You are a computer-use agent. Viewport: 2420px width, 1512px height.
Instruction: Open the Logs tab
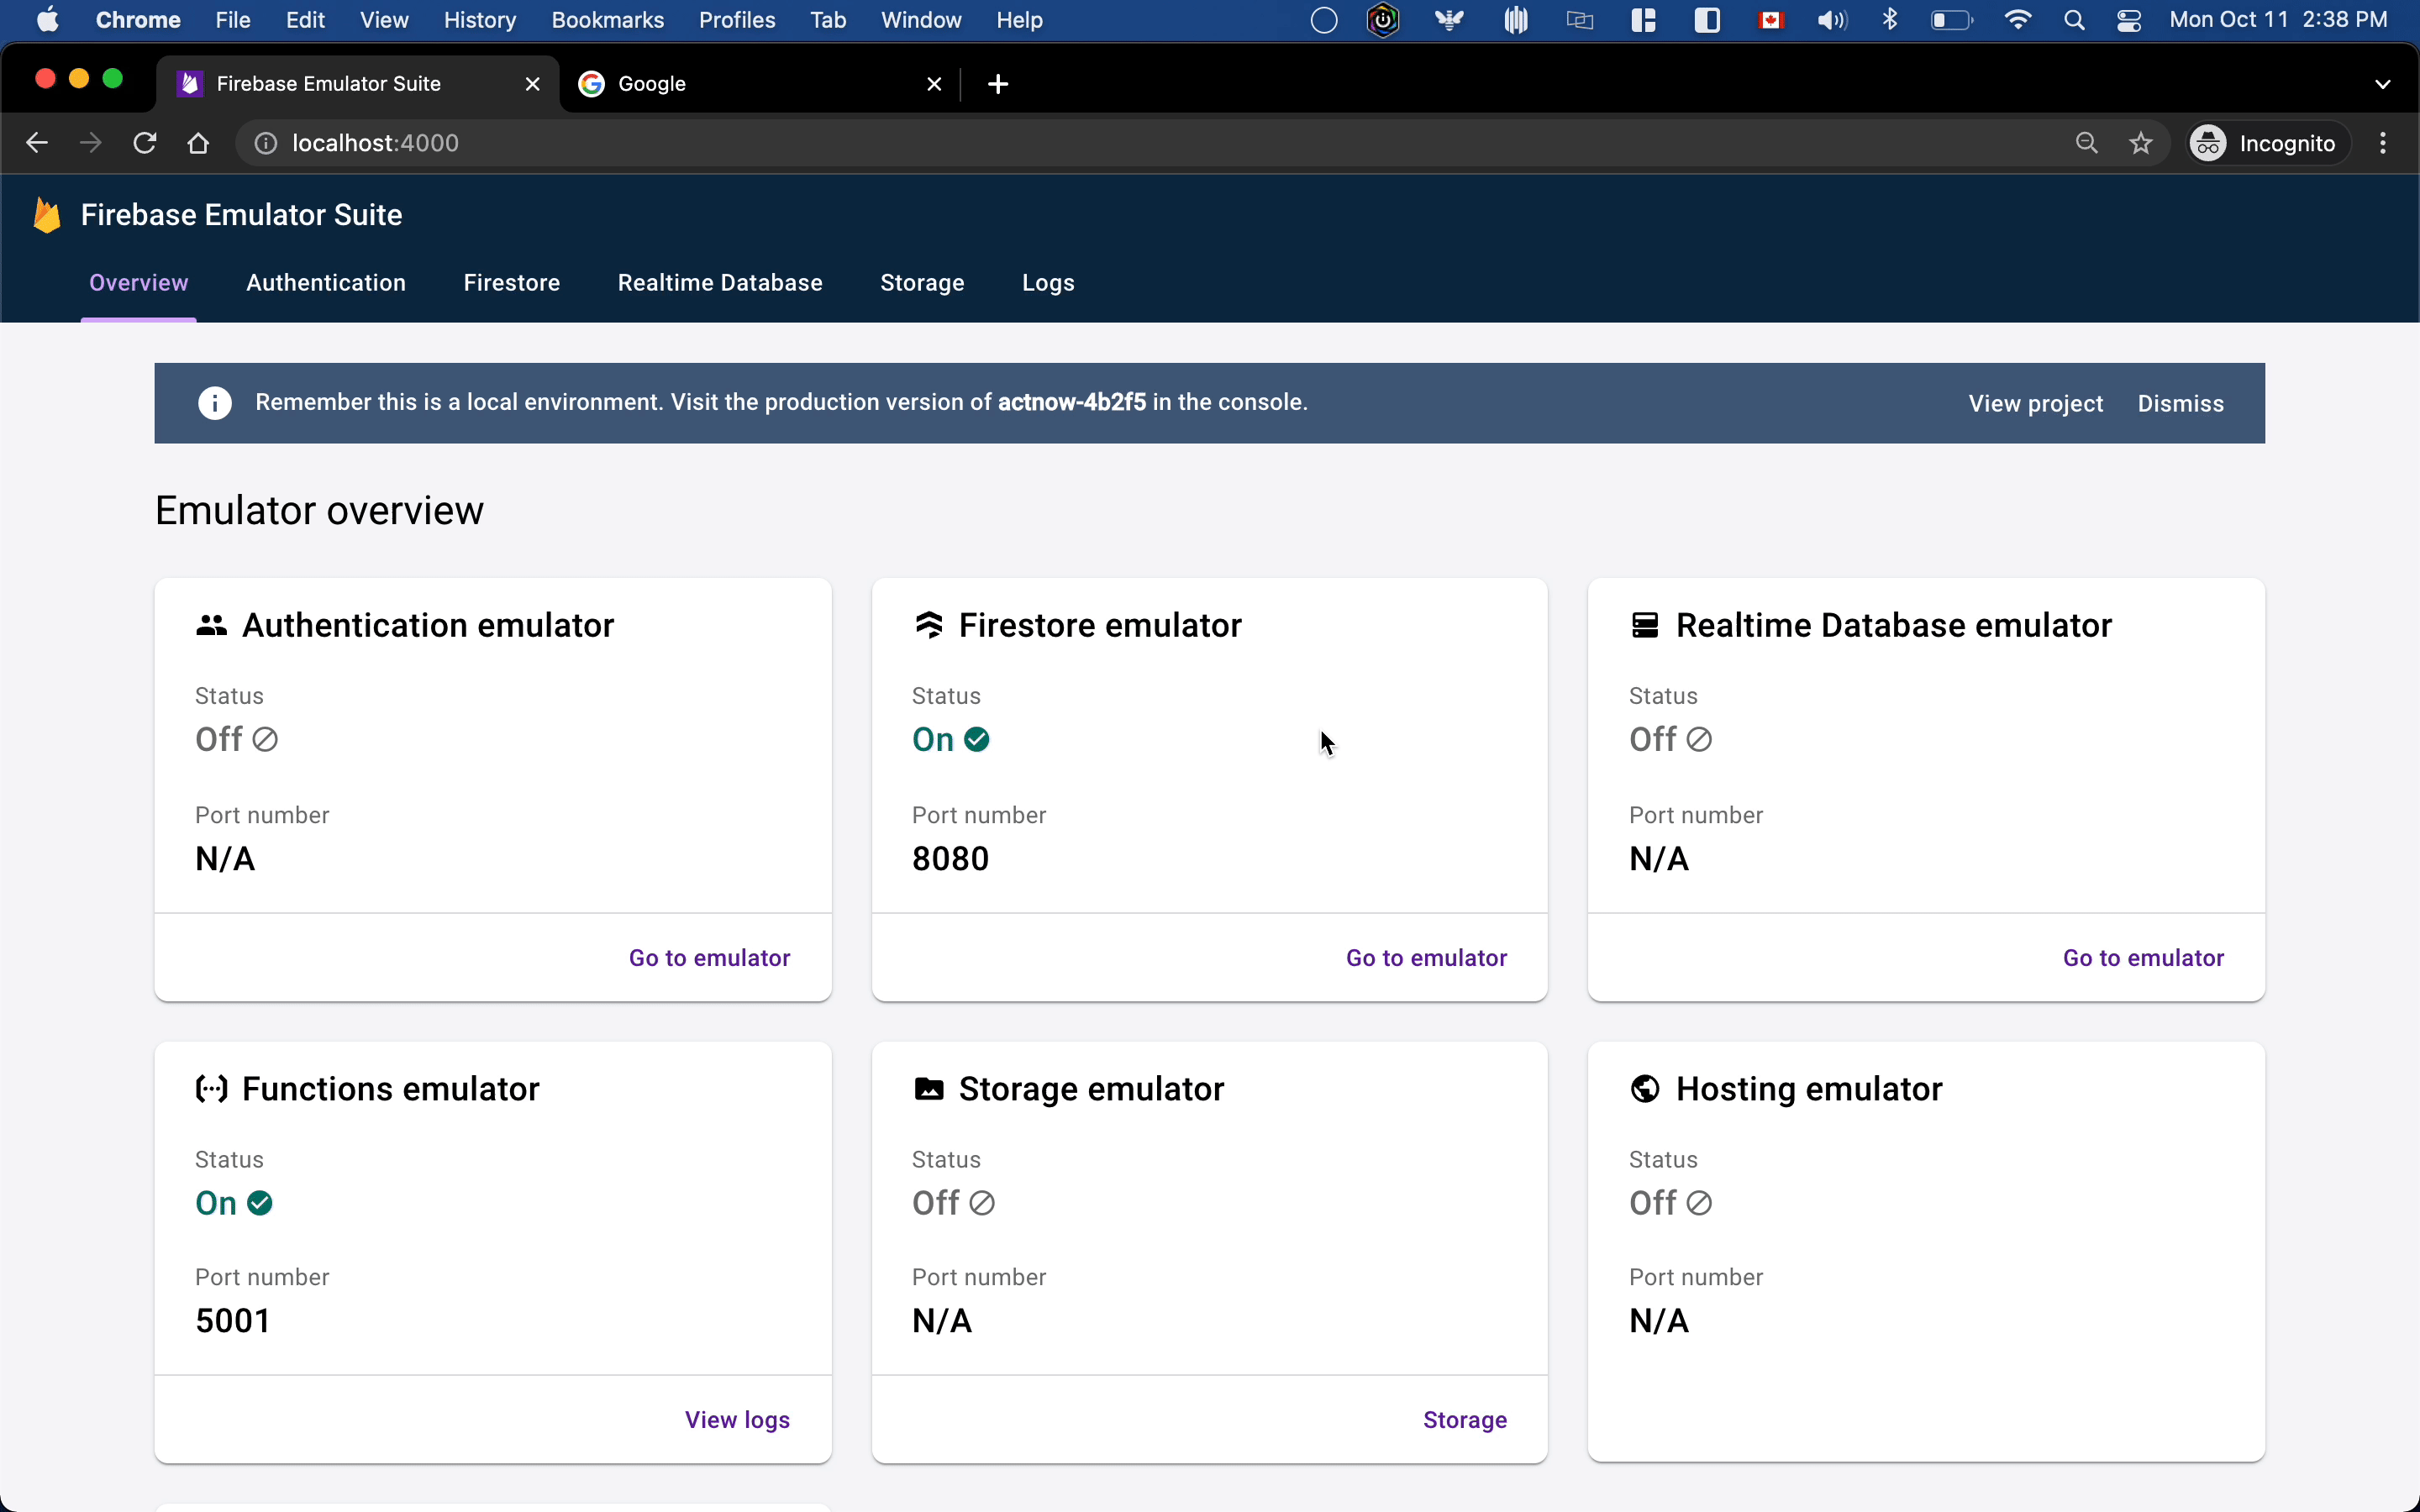(x=1047, y=283)
